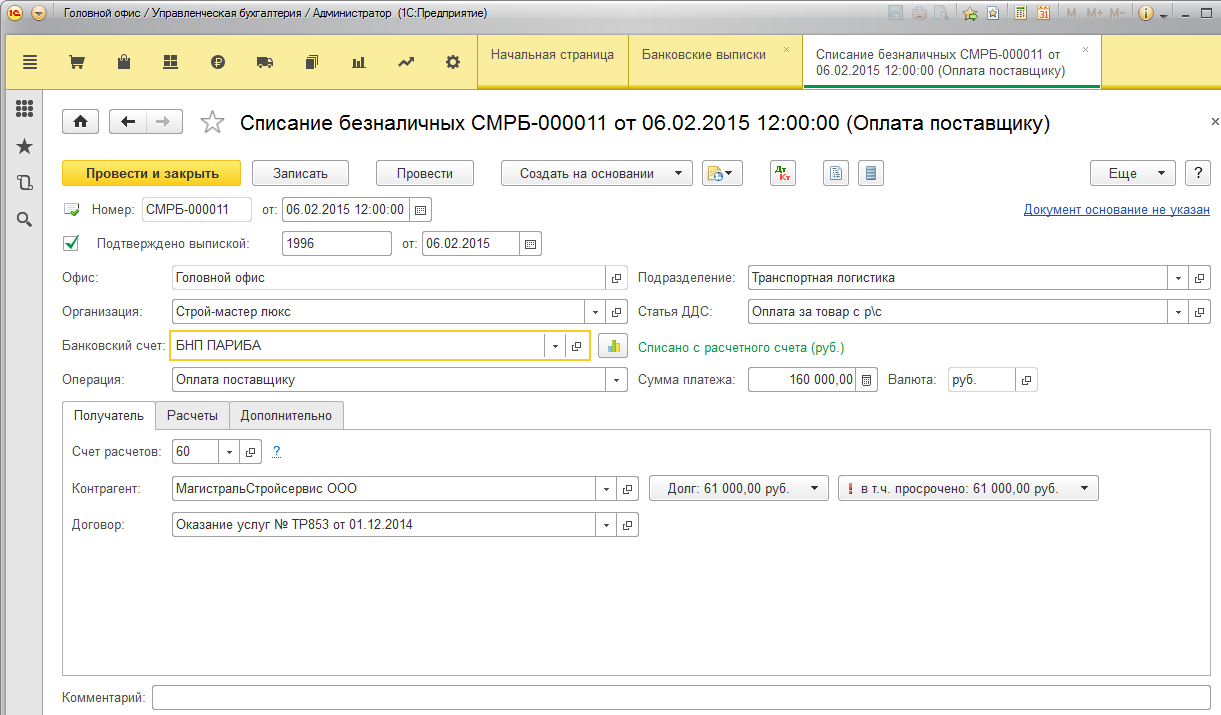Open the shopping bag (sales) section

pos(124,62)
